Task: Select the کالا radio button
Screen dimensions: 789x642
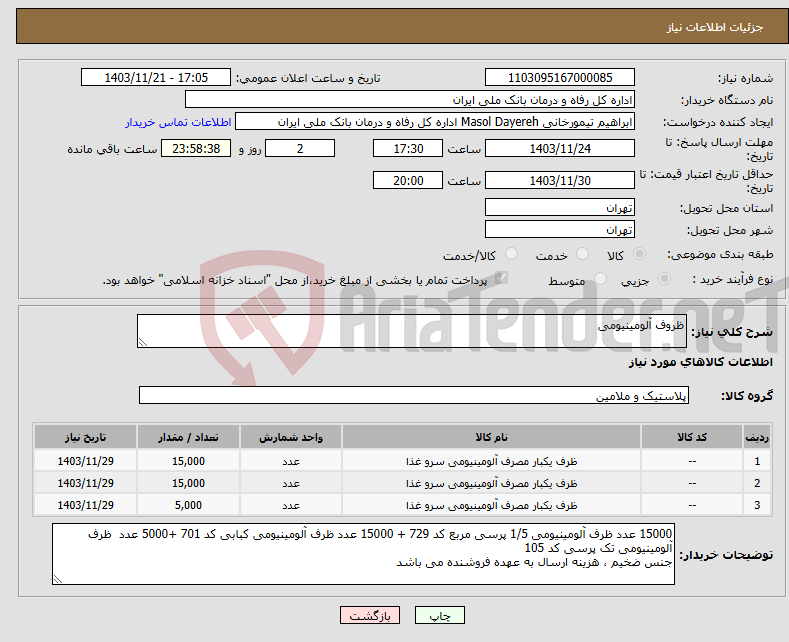Action: [x=639, y=254]
